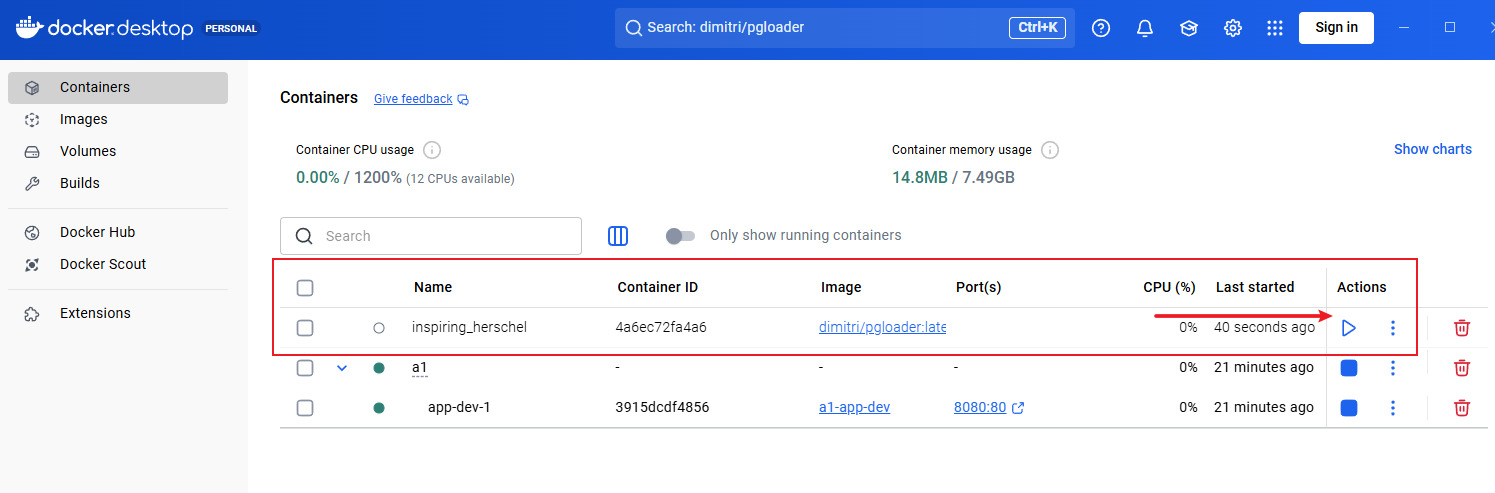Viewport: 1495px width, 493px height.
Task: Click the external link icon beside 8080:80
Action: [1018, 408]
